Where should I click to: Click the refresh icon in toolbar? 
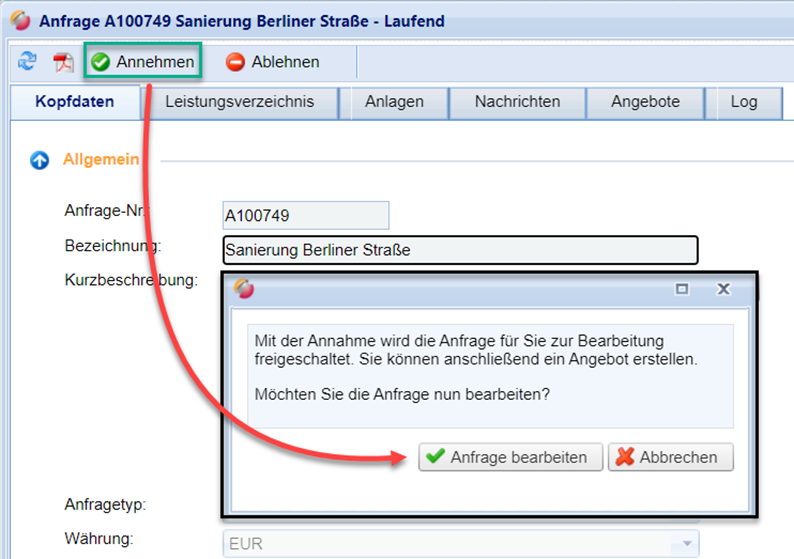pos(27,62)
